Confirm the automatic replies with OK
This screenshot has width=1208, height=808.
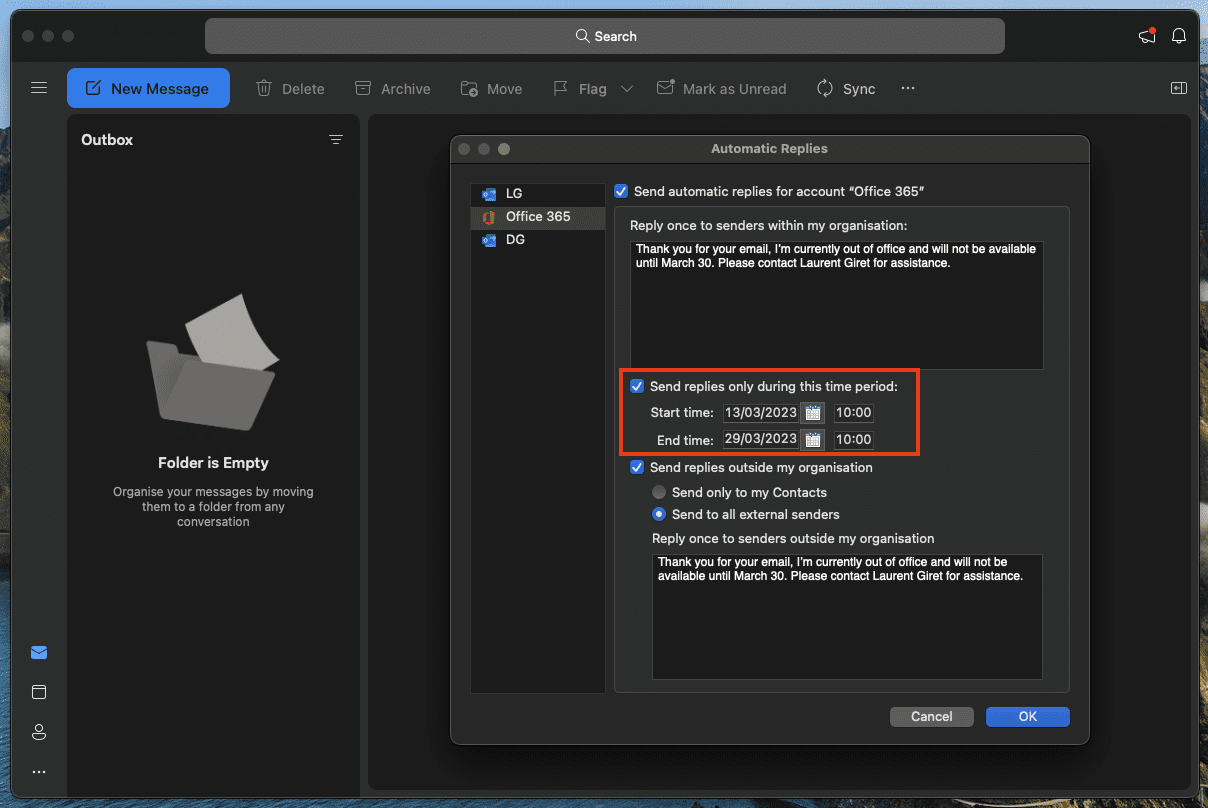1027,716
